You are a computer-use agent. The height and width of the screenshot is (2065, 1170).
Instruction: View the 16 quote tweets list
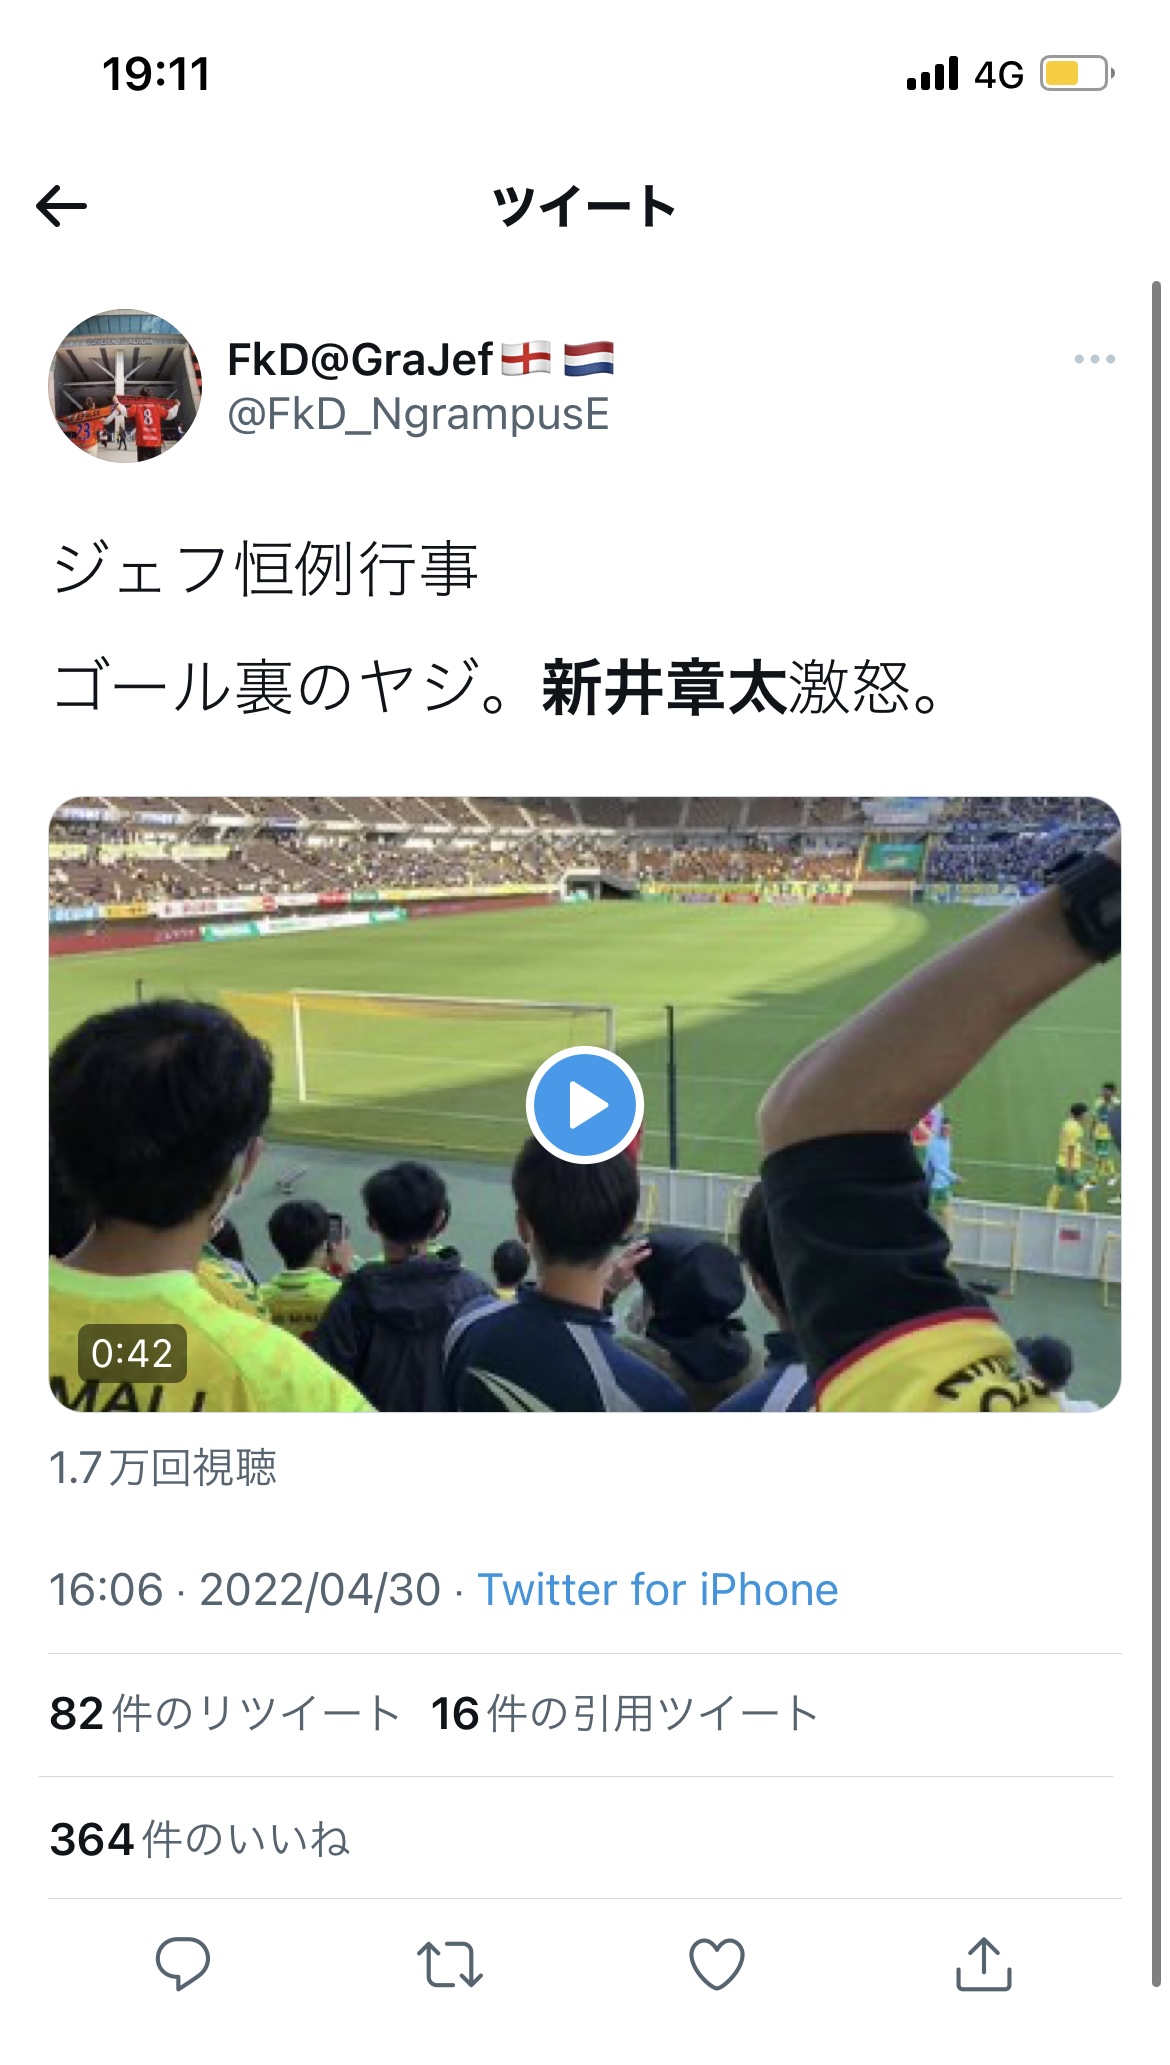pyautogui.click(x=625, y=1714)
